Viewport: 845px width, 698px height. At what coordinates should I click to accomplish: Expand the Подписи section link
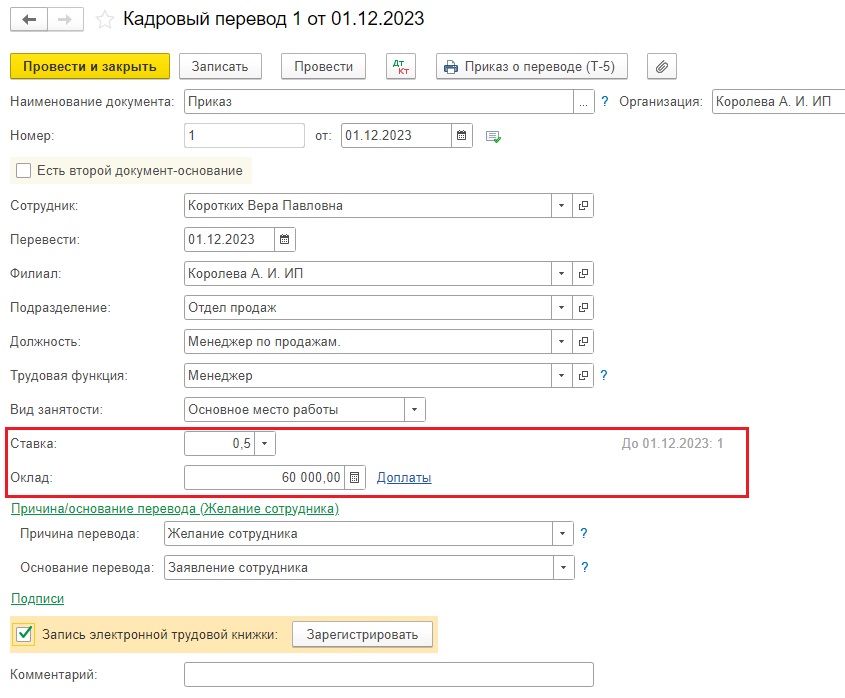[37, 598]
